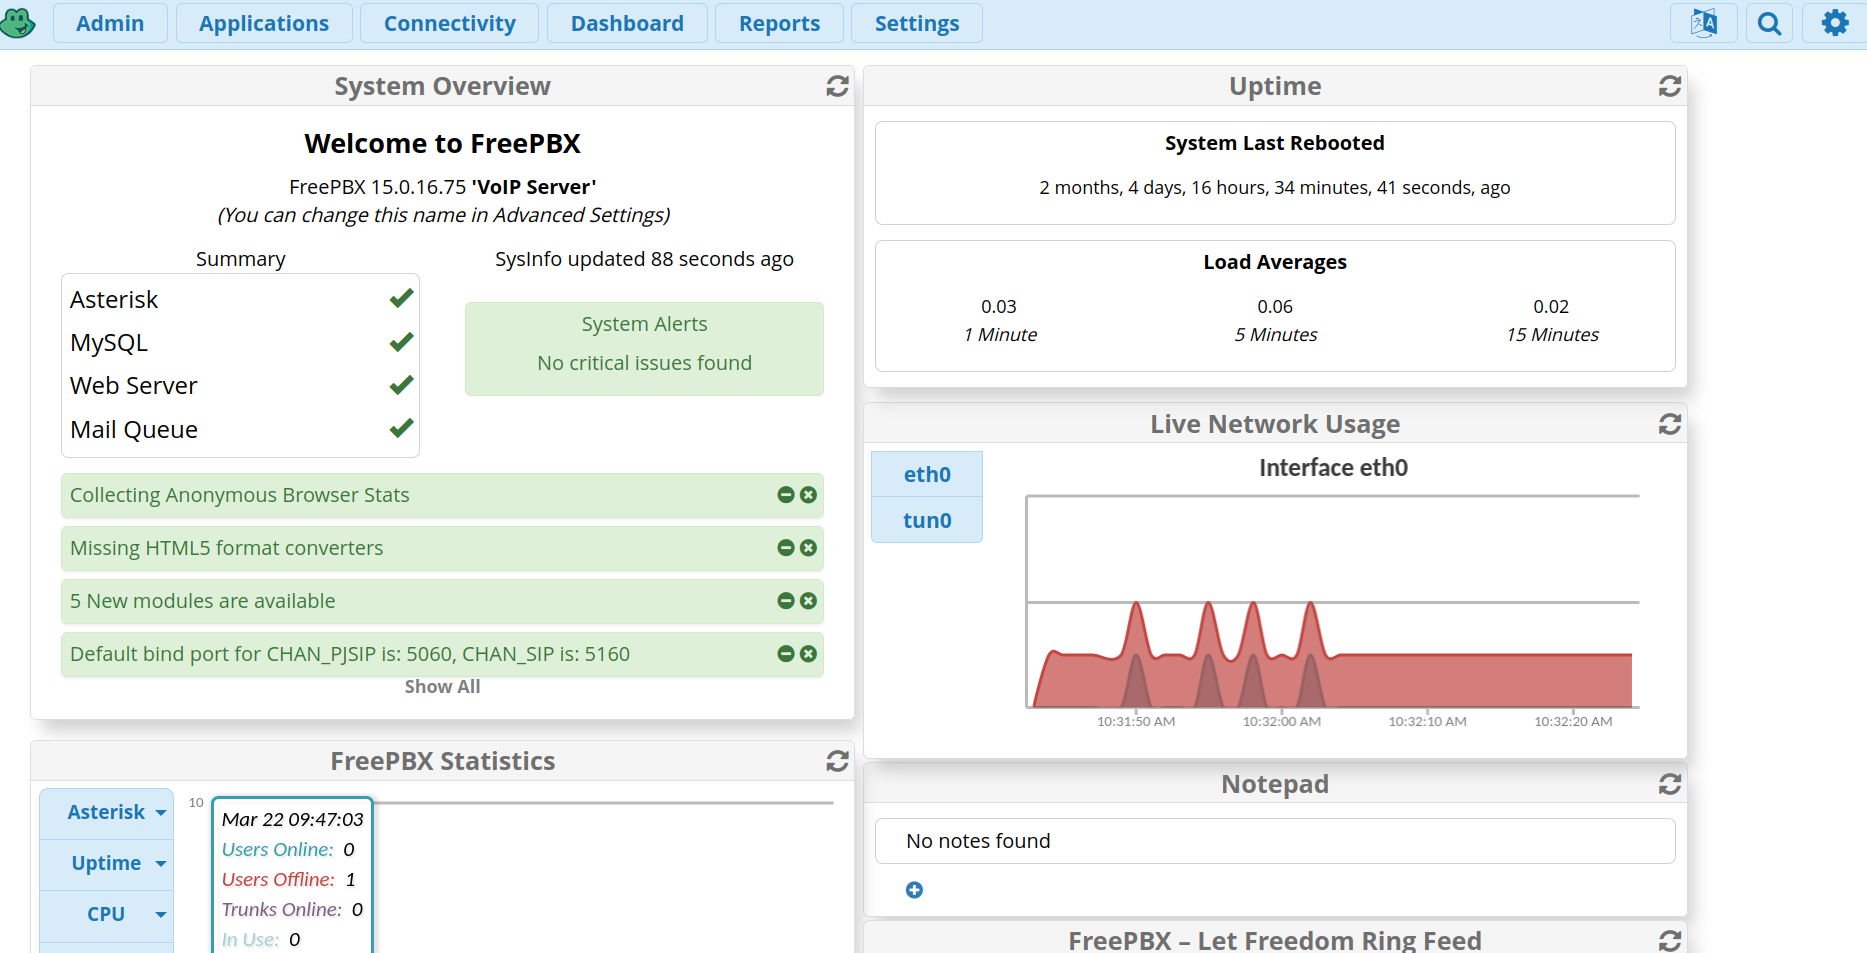Expand the Asterisk statistics dropdown
1867x953 pixels.
coord(107,813)
